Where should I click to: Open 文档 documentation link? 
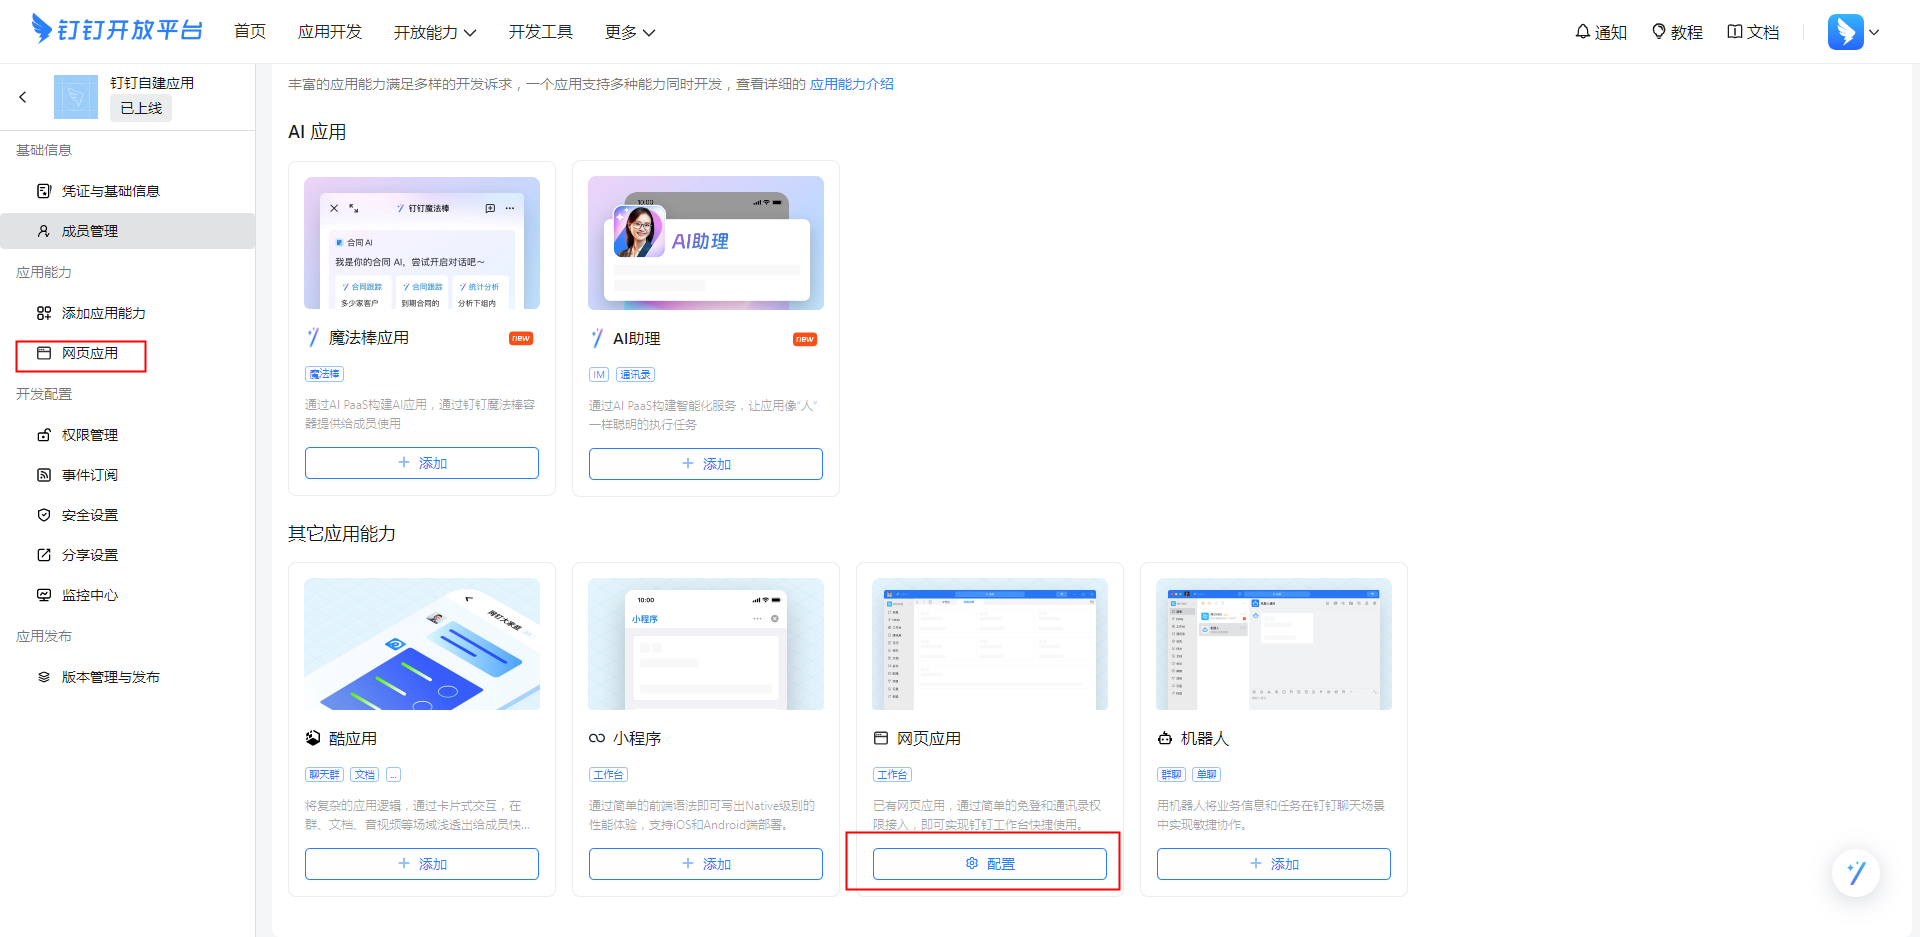1753,32
